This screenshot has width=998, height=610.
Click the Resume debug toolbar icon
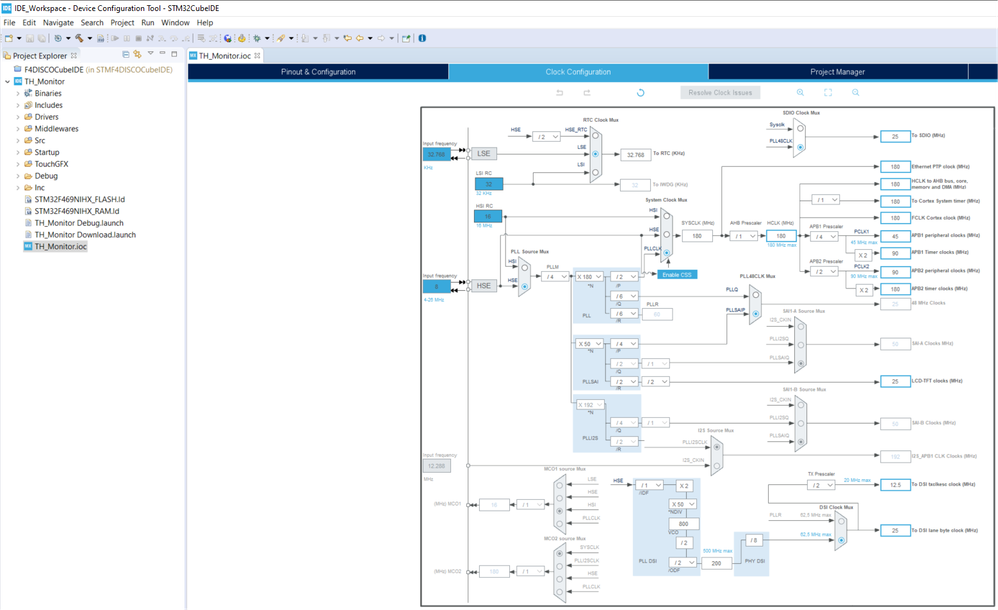(115, 38)
